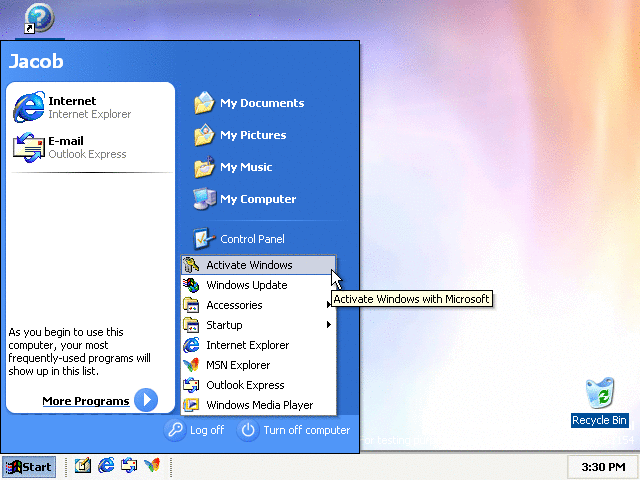The width and height of the screenshot is (640, 480).
Task: Click the Activate Windows keys icon
Action: 191,265
